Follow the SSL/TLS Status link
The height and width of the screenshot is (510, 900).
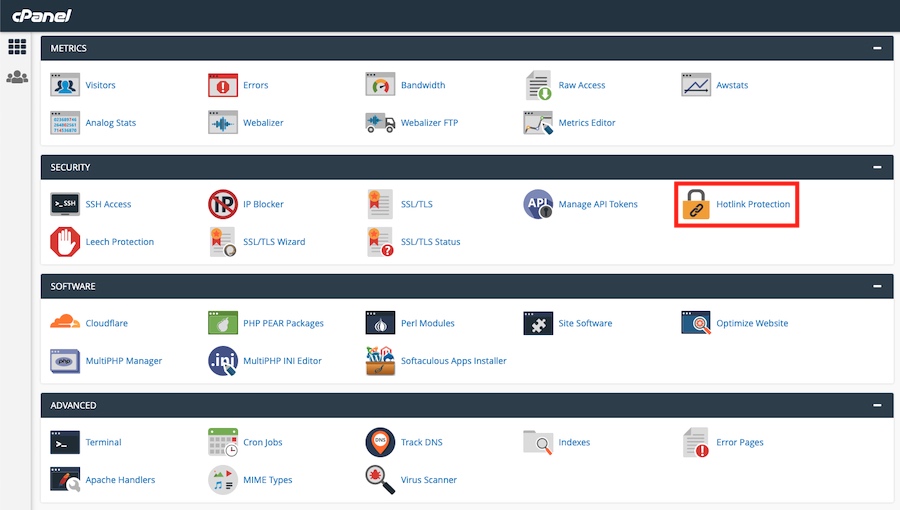(430, 242)
